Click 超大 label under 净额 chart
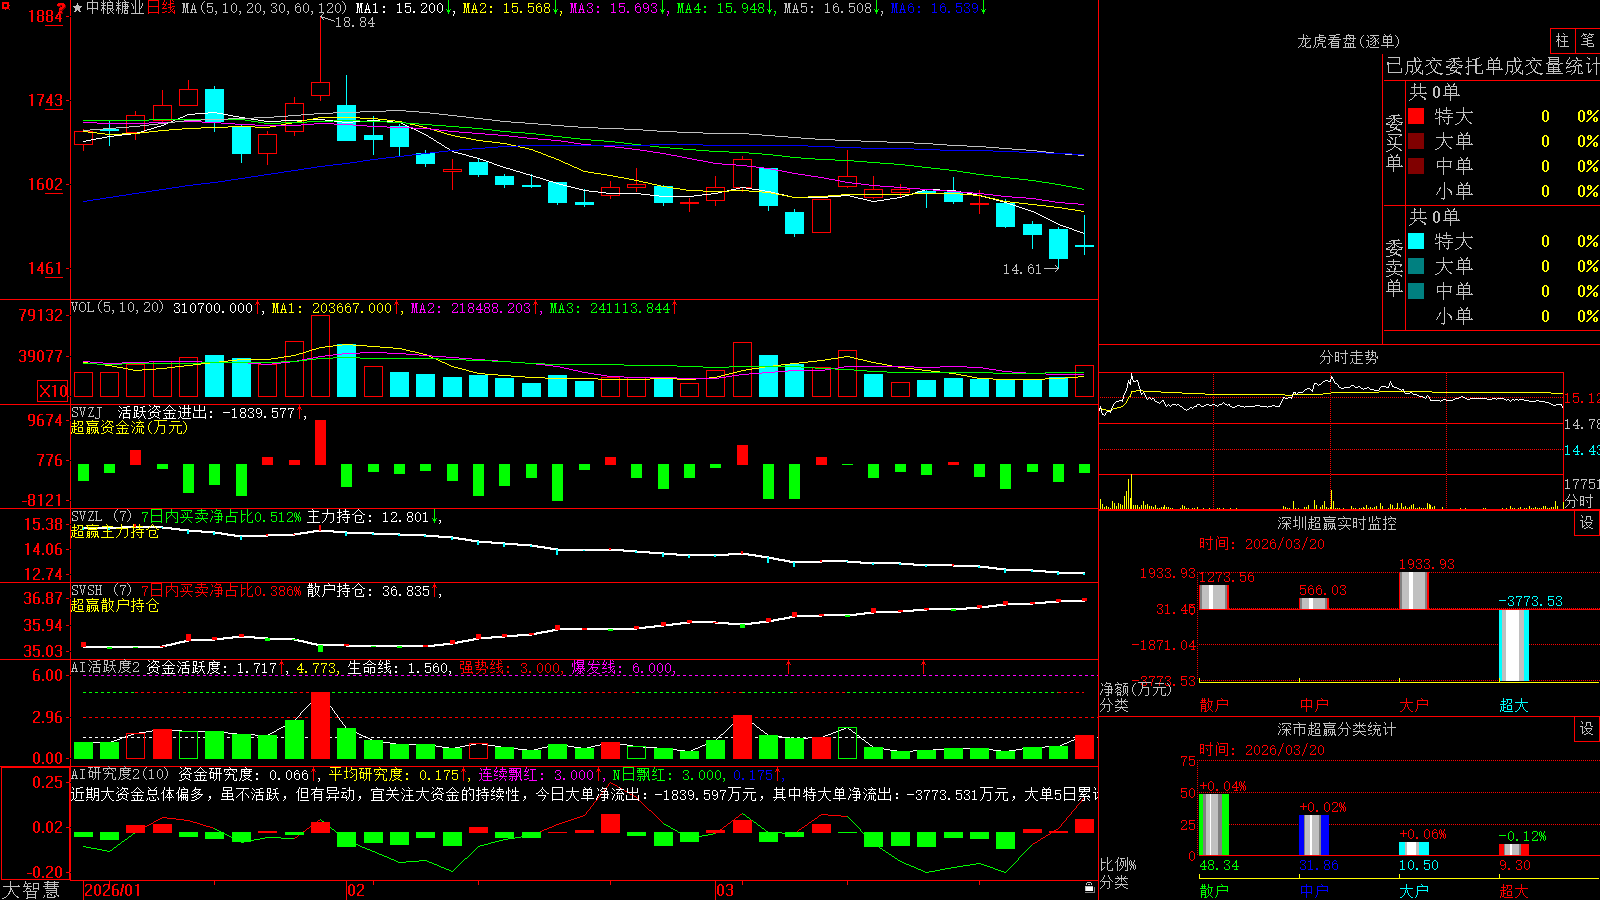This screenshot has height=900, width=1600. [x=1514, y=705]
